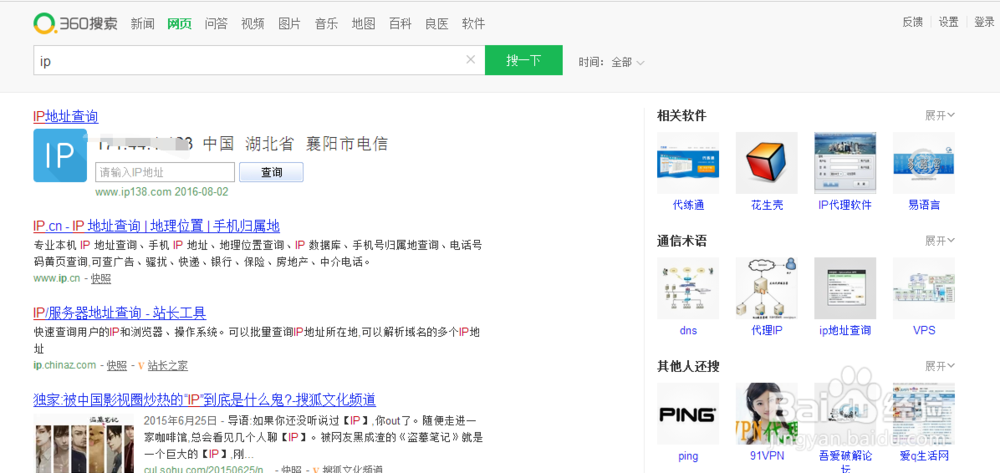
Task: Click the 盗墓笔记 article thumbnail
Action: coord(84,444)
